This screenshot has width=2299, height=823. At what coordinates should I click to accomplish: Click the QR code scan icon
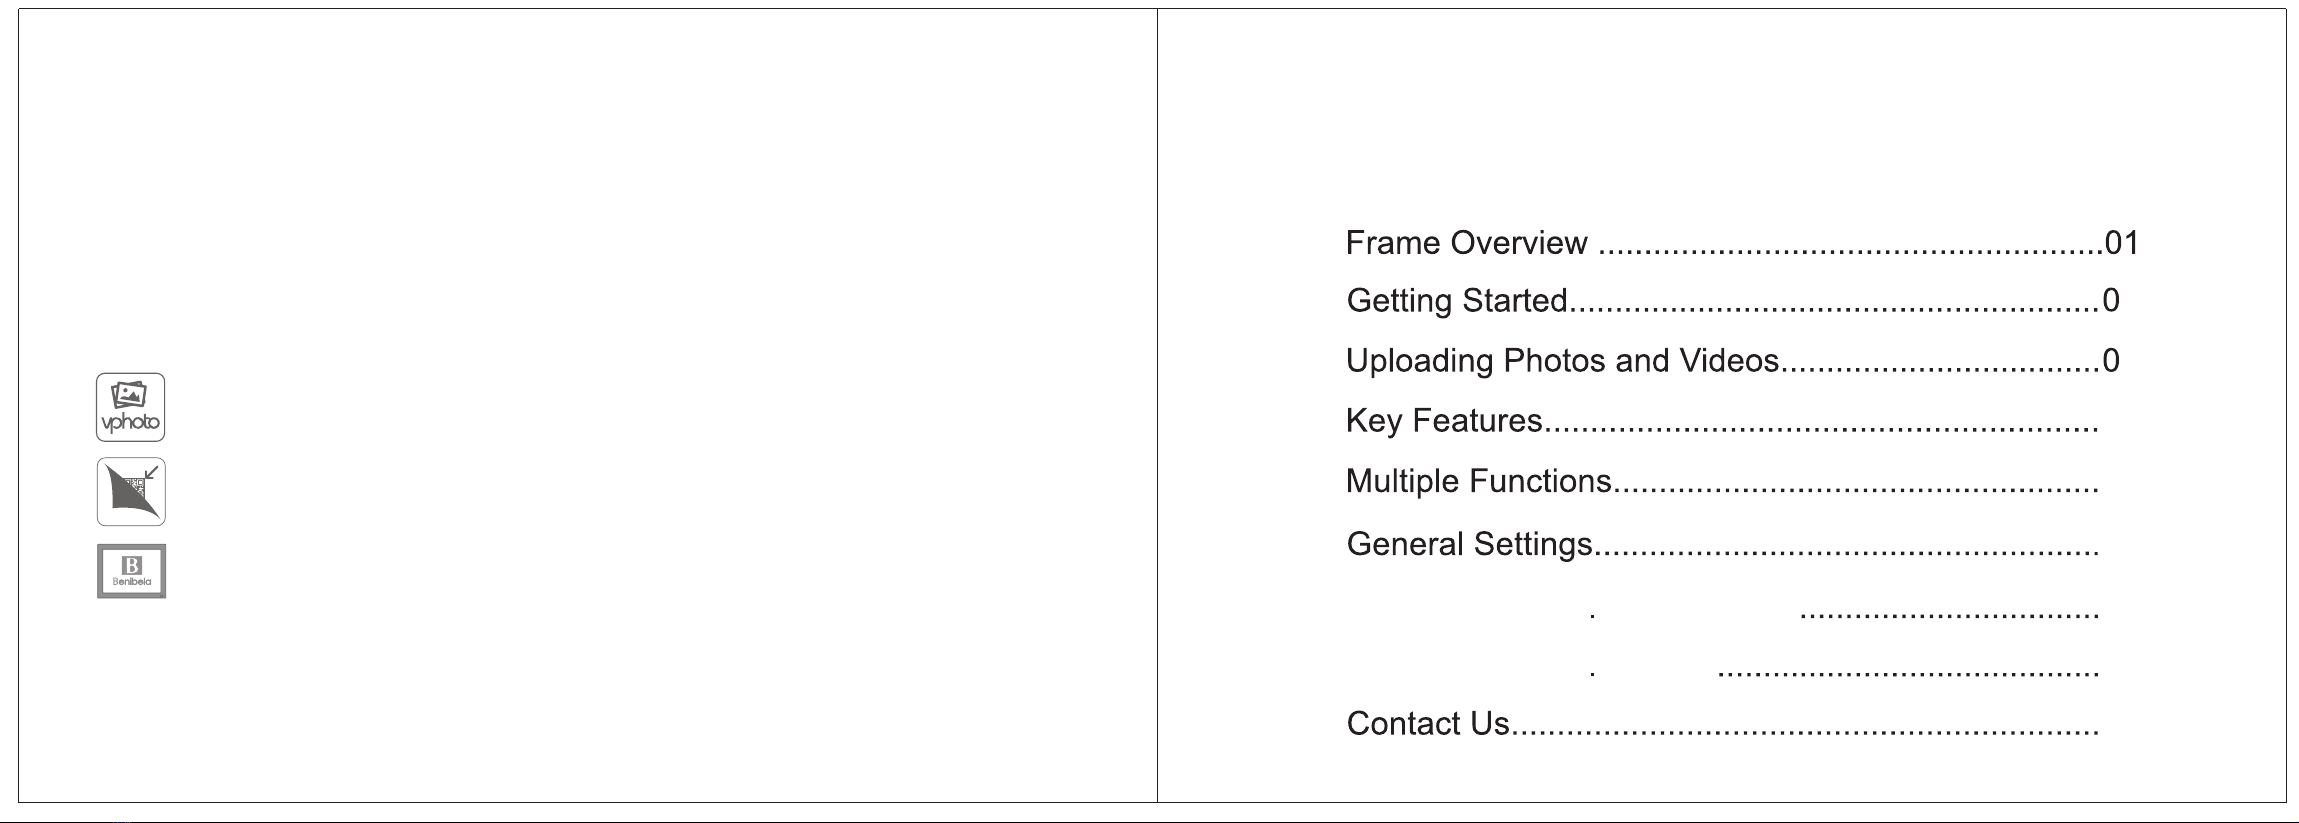point(131,492)
